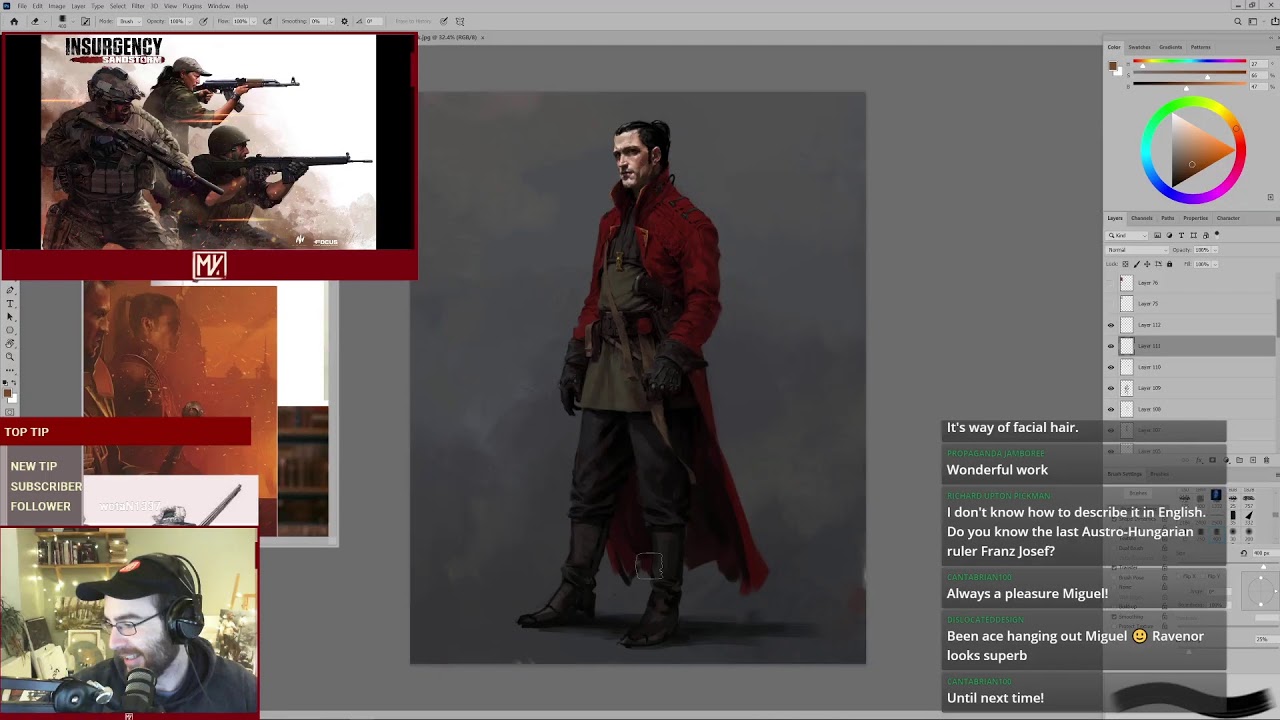
Task: Switch to the Swatches tab
Action: tap(1139, 47)
